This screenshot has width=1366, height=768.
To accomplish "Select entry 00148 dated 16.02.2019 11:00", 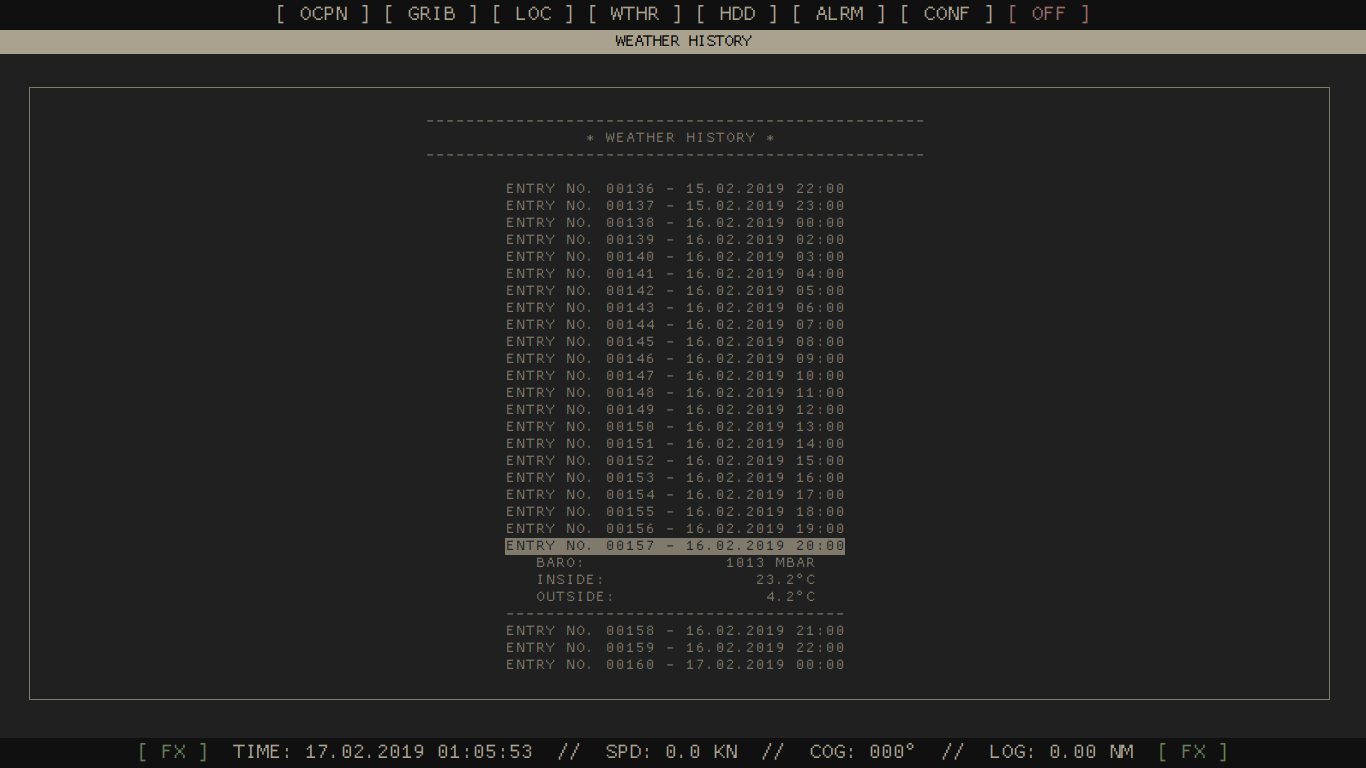I will coord(675,393).
